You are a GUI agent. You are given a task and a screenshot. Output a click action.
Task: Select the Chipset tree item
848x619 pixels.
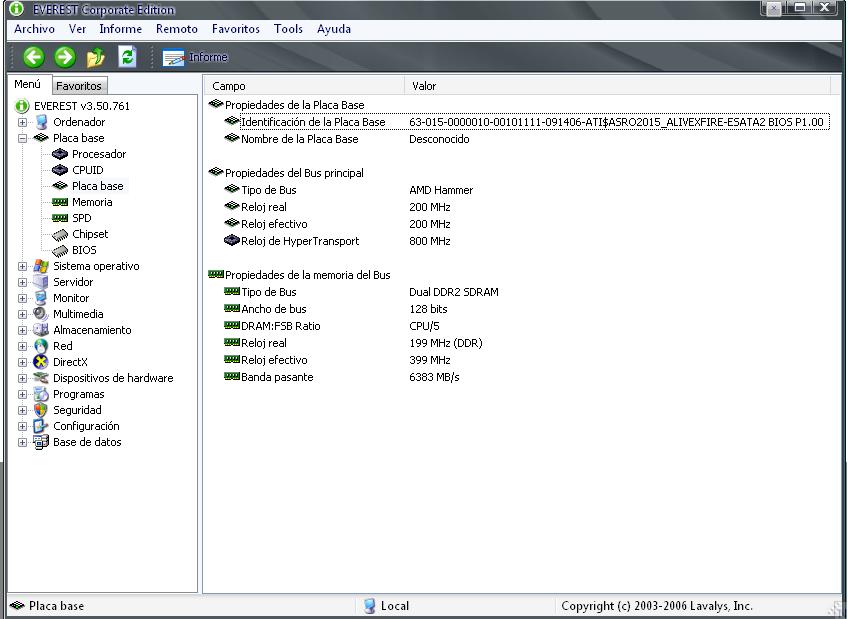89,234
